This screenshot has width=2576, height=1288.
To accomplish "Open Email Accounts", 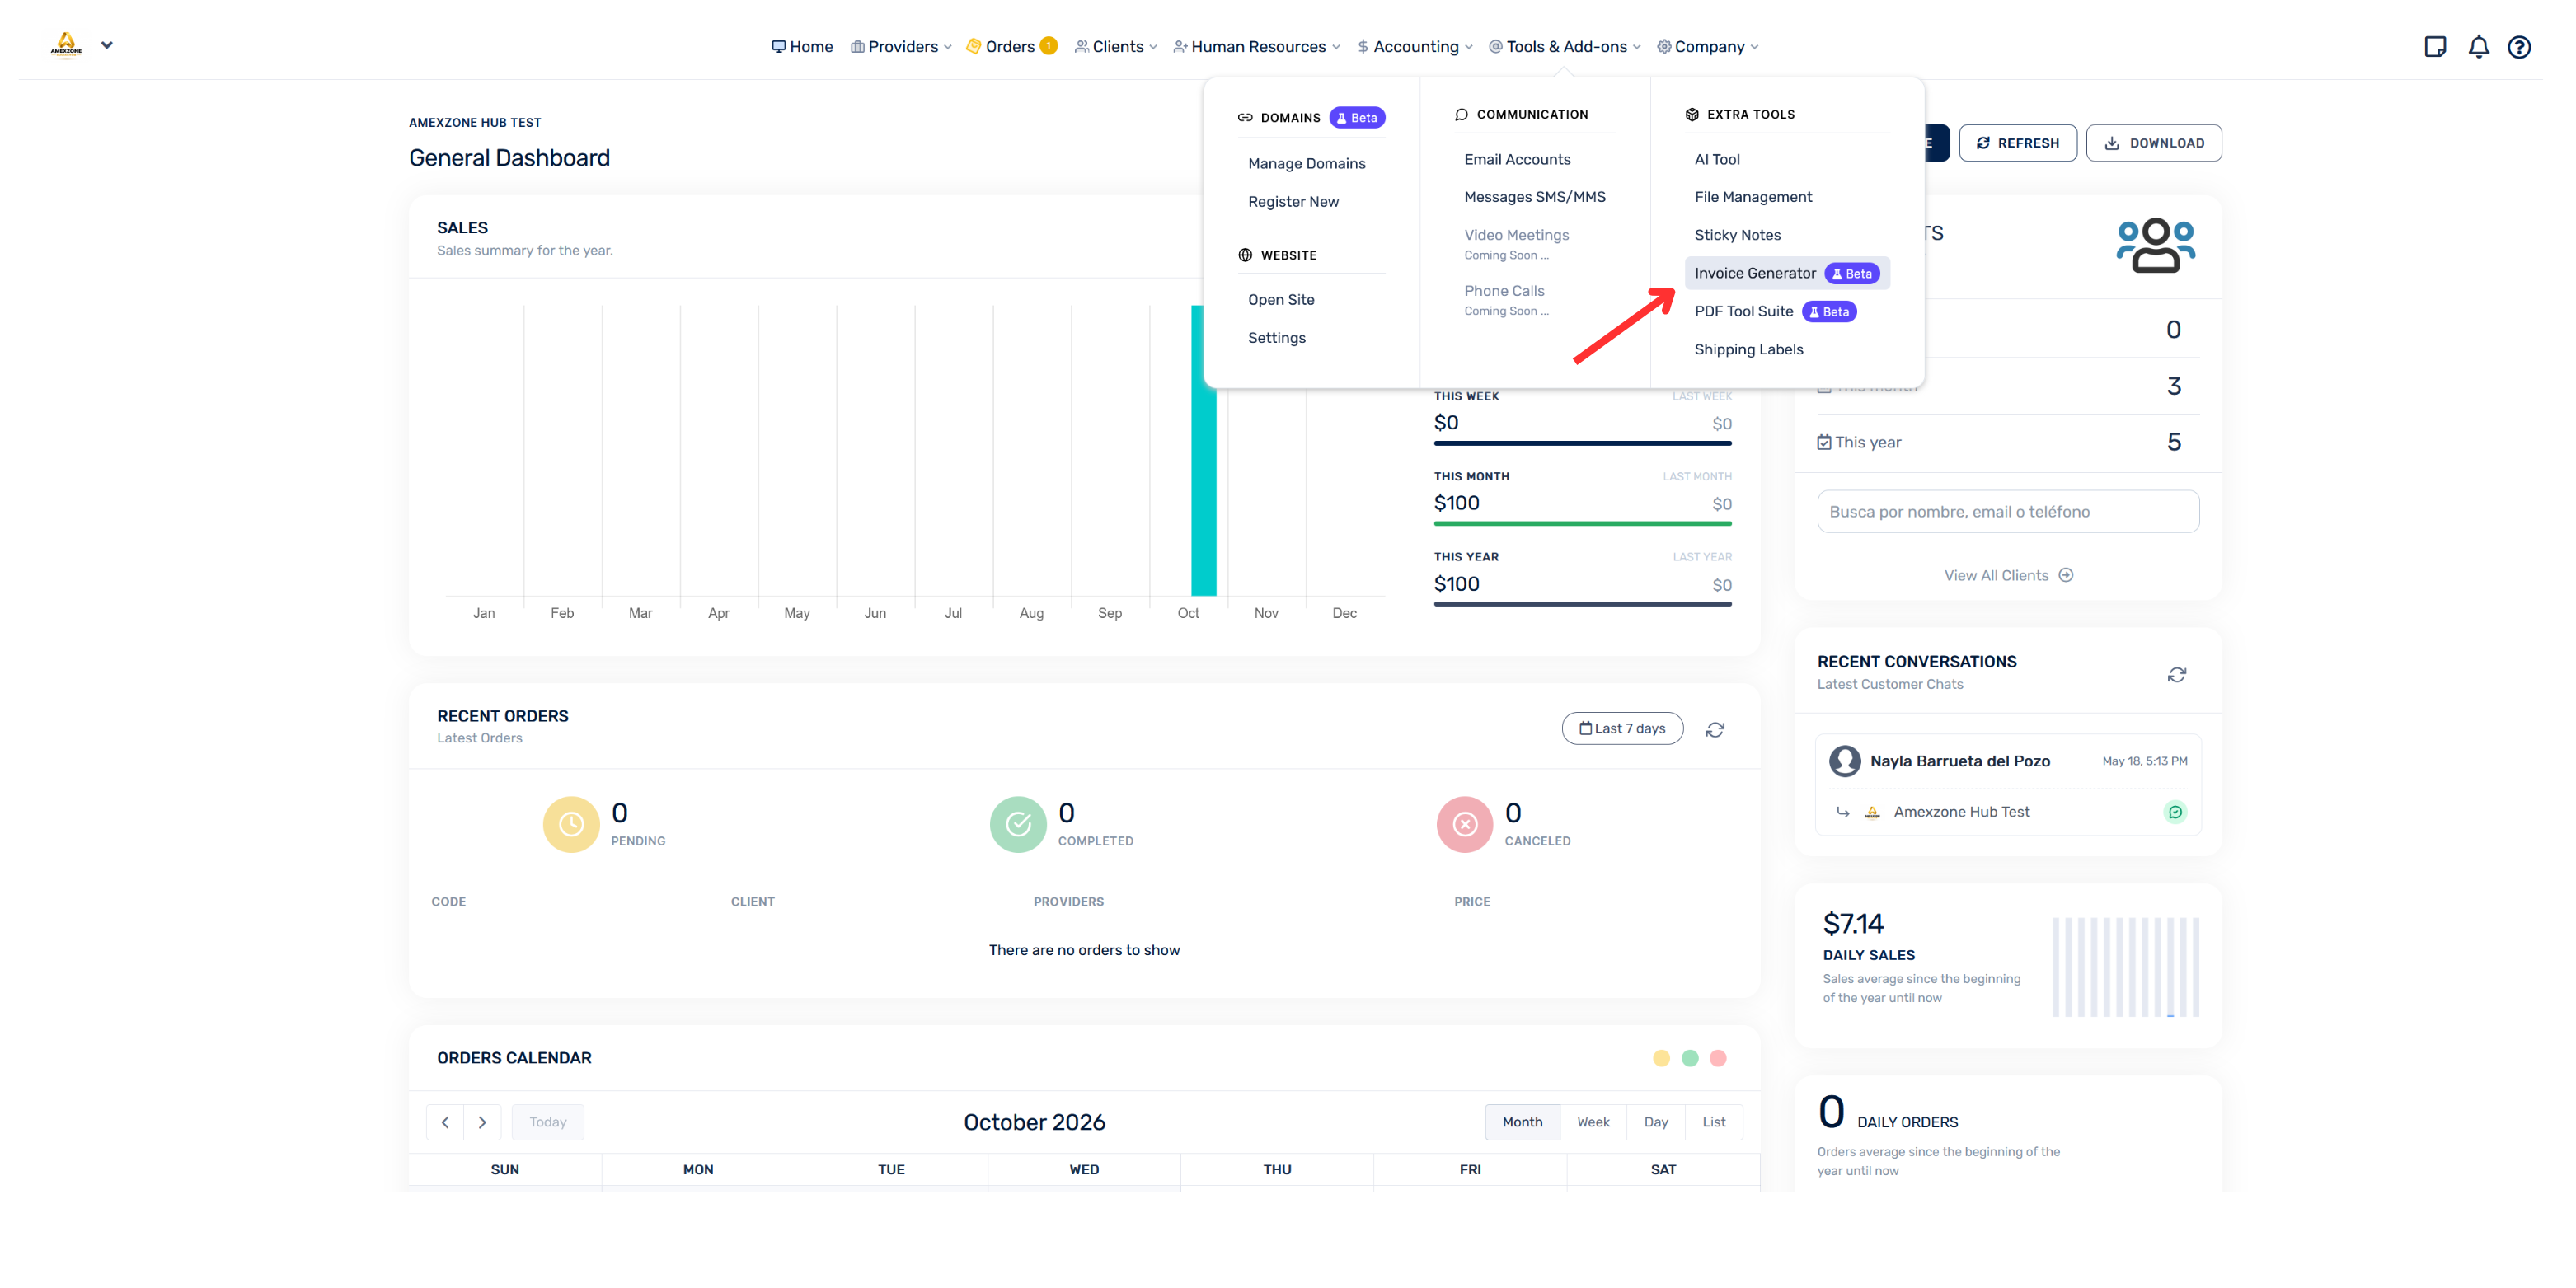I will pos(1517,159).
